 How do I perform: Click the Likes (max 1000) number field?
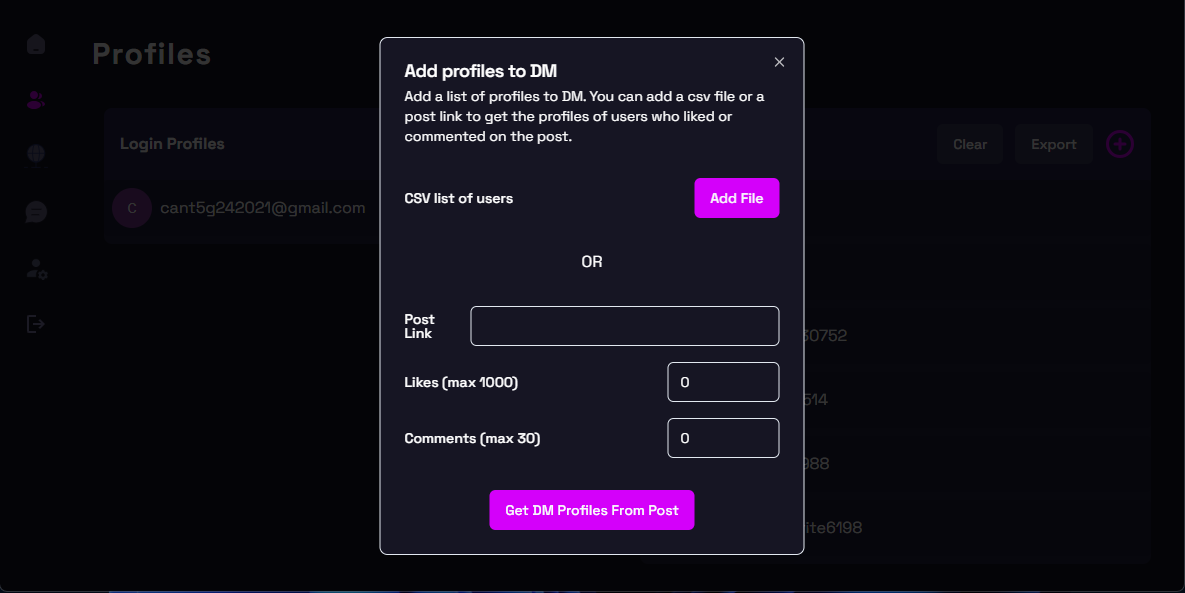point(722,382)
